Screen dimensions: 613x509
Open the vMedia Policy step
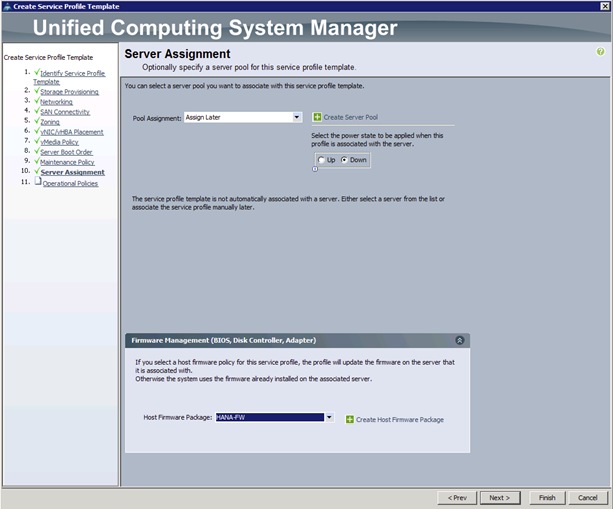click(59, 142)
